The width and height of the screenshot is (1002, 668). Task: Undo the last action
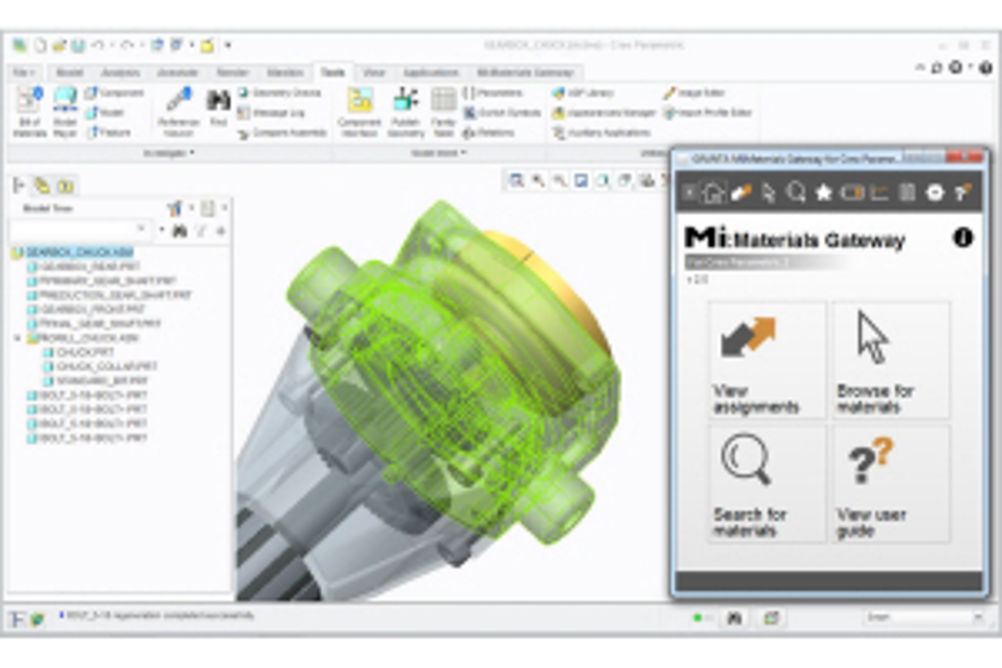98,45
